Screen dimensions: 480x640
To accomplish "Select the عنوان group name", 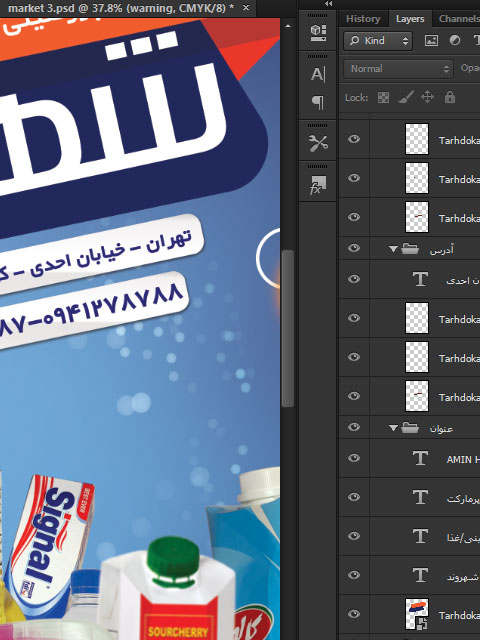I will click(441, 429).
